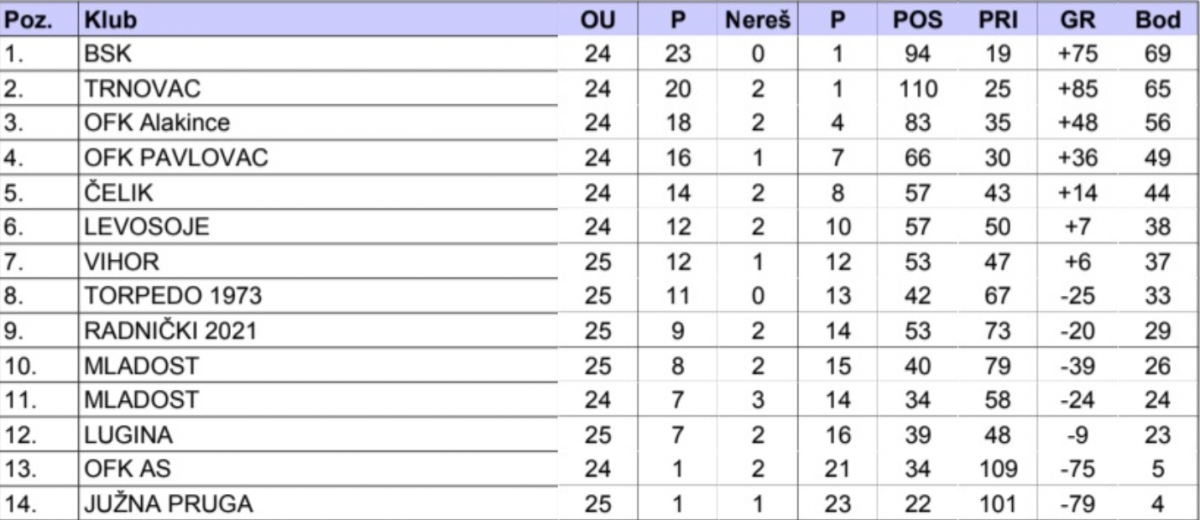Click the GR column header
The width and height of the screenshot is (1200, 520).
click(x=1077, y=19)
